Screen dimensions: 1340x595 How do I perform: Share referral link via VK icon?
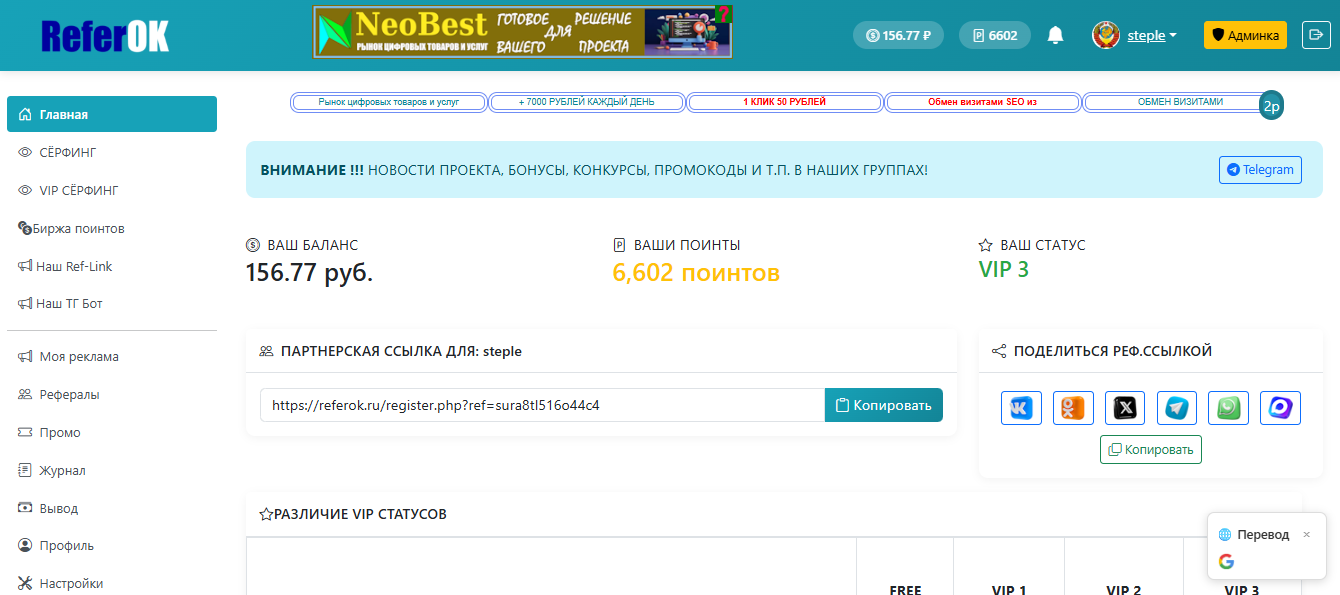click(x=1021, y=408)
